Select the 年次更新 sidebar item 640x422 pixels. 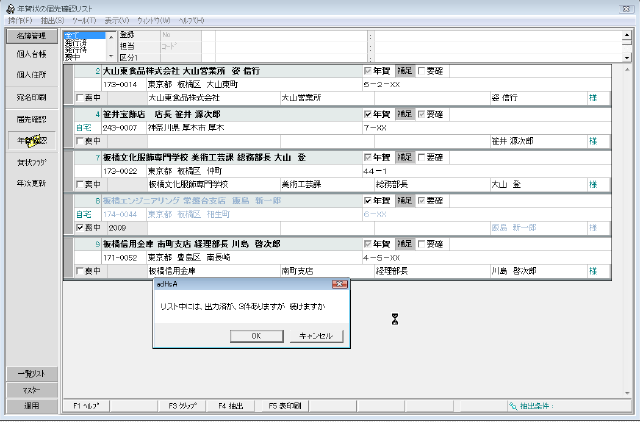click(31, 183)
